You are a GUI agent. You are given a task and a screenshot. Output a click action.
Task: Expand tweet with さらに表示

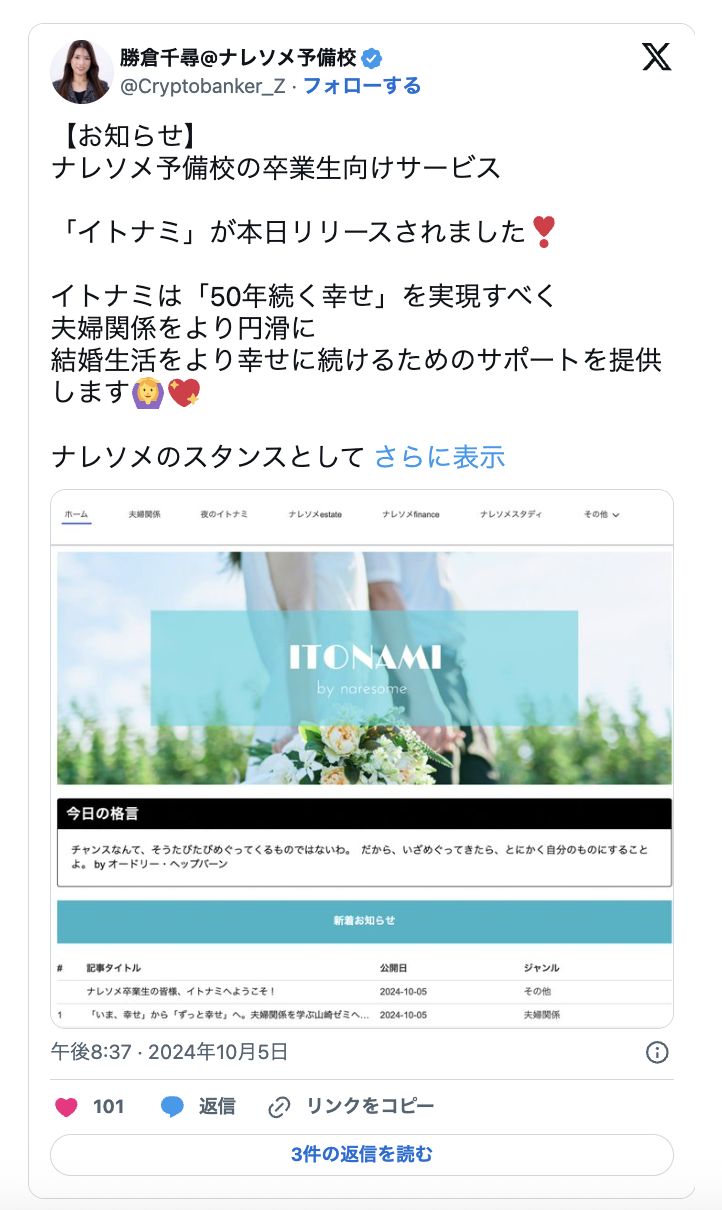pos(440,457)
